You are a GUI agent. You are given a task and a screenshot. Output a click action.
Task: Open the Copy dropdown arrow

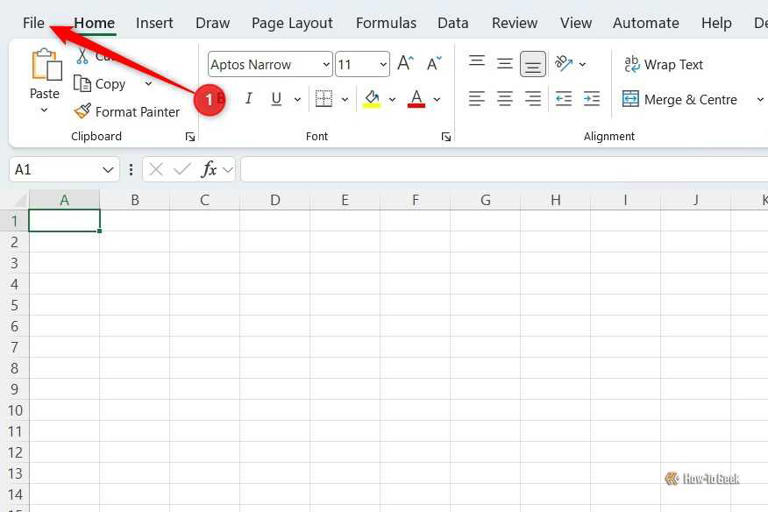click(148, 84)
